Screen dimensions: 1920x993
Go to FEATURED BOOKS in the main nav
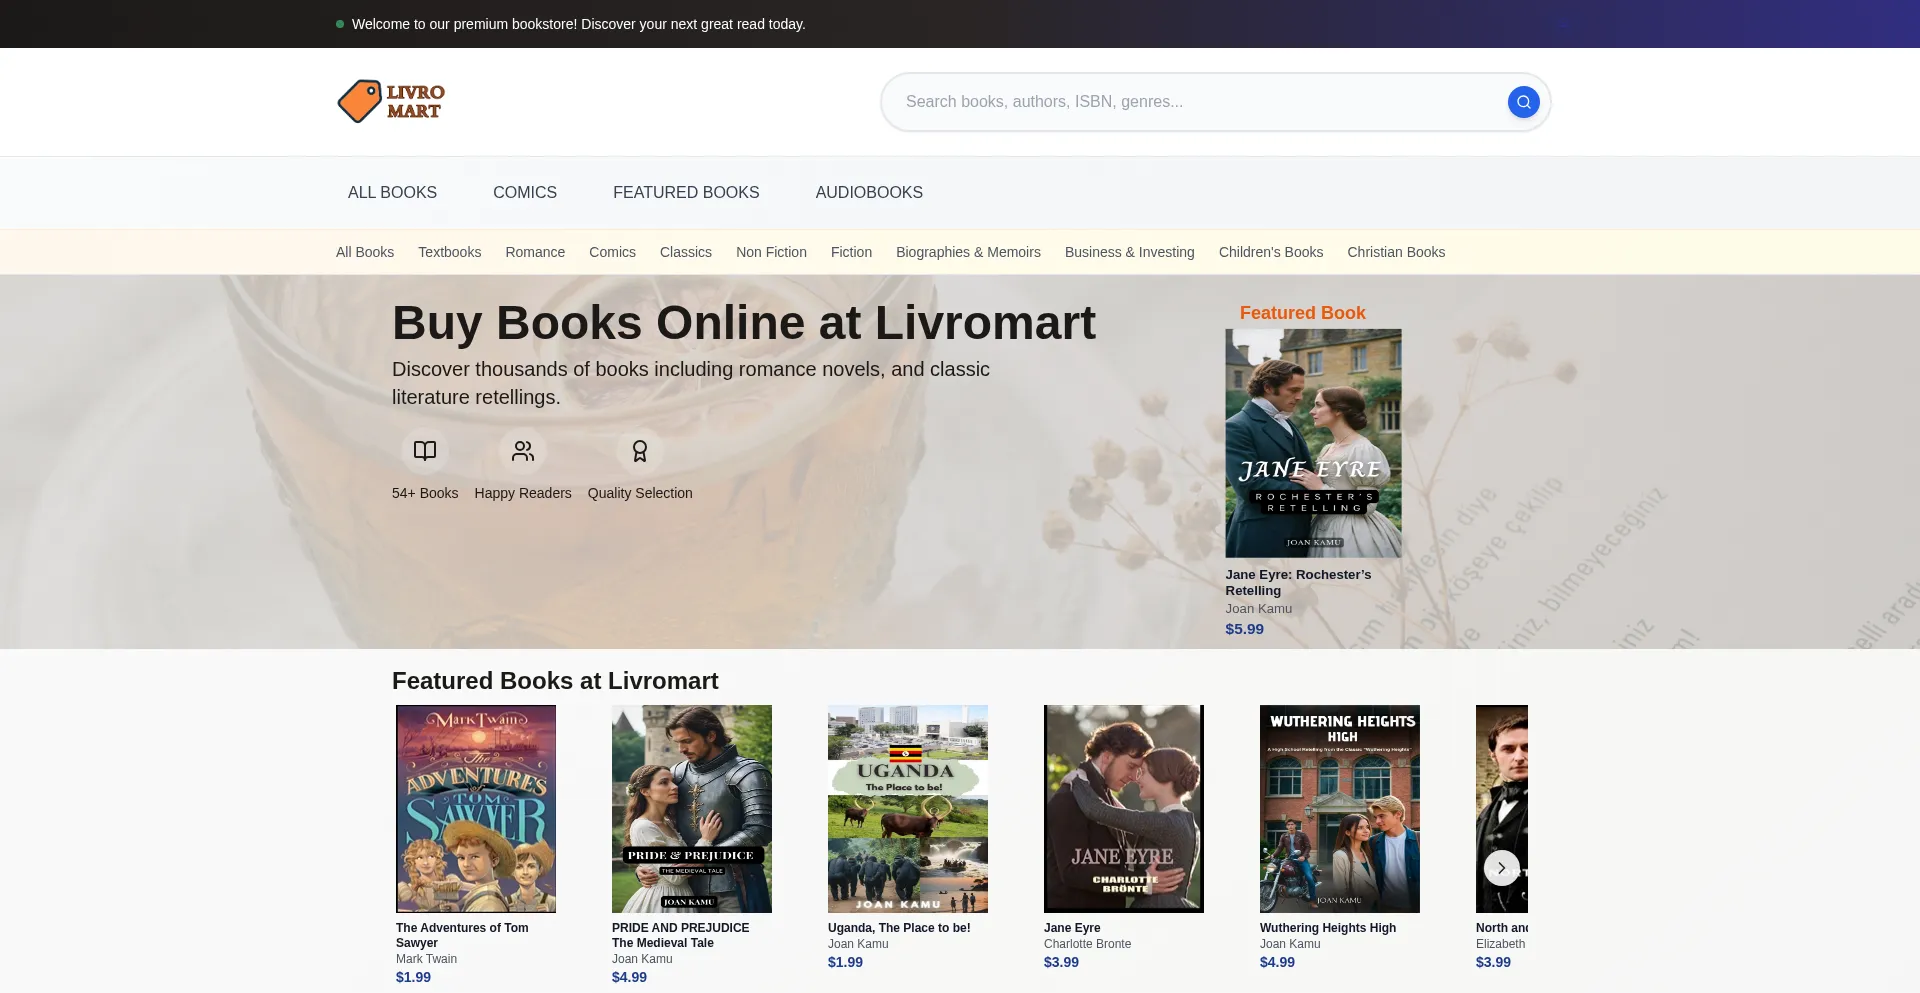(686, 192)
